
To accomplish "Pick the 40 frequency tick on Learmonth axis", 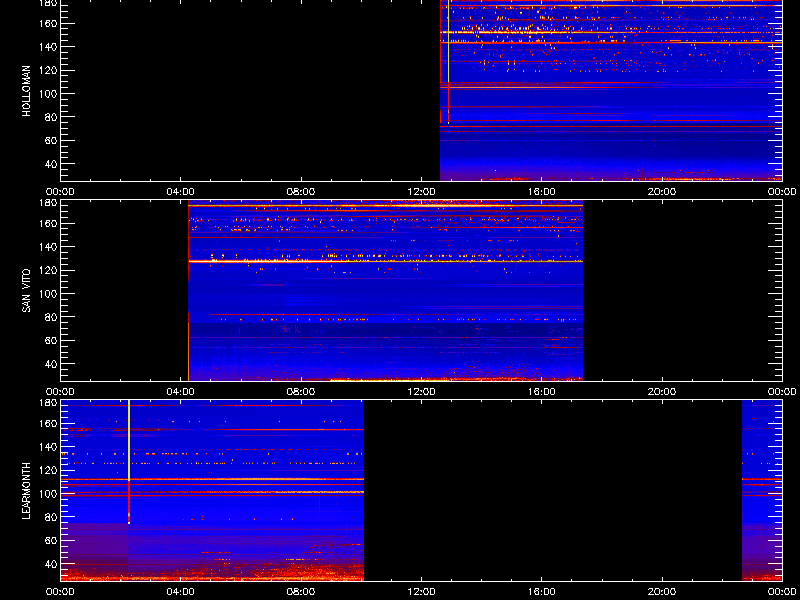I will tap(52, 564).
